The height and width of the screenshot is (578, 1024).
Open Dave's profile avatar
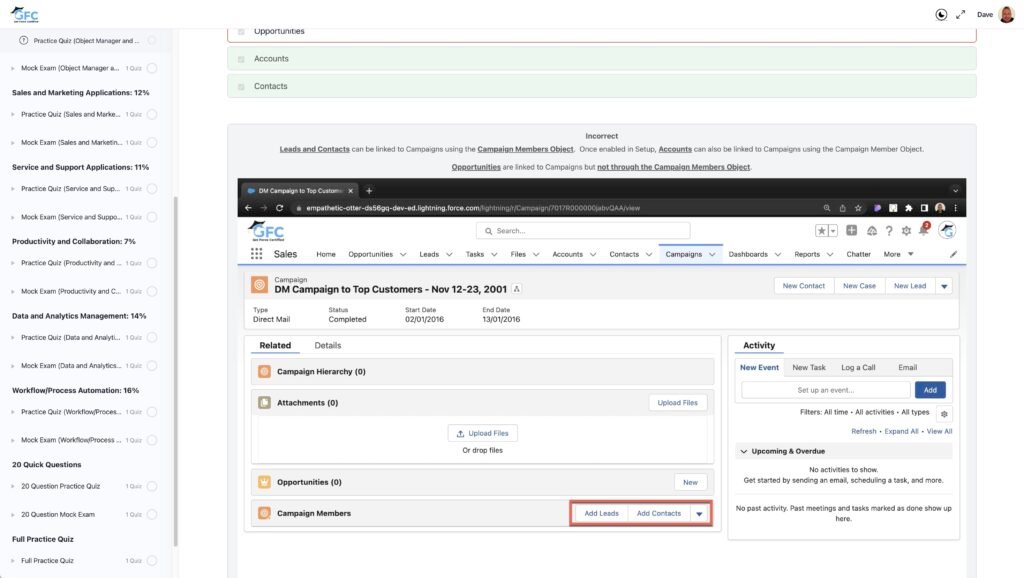point(1006,14)
